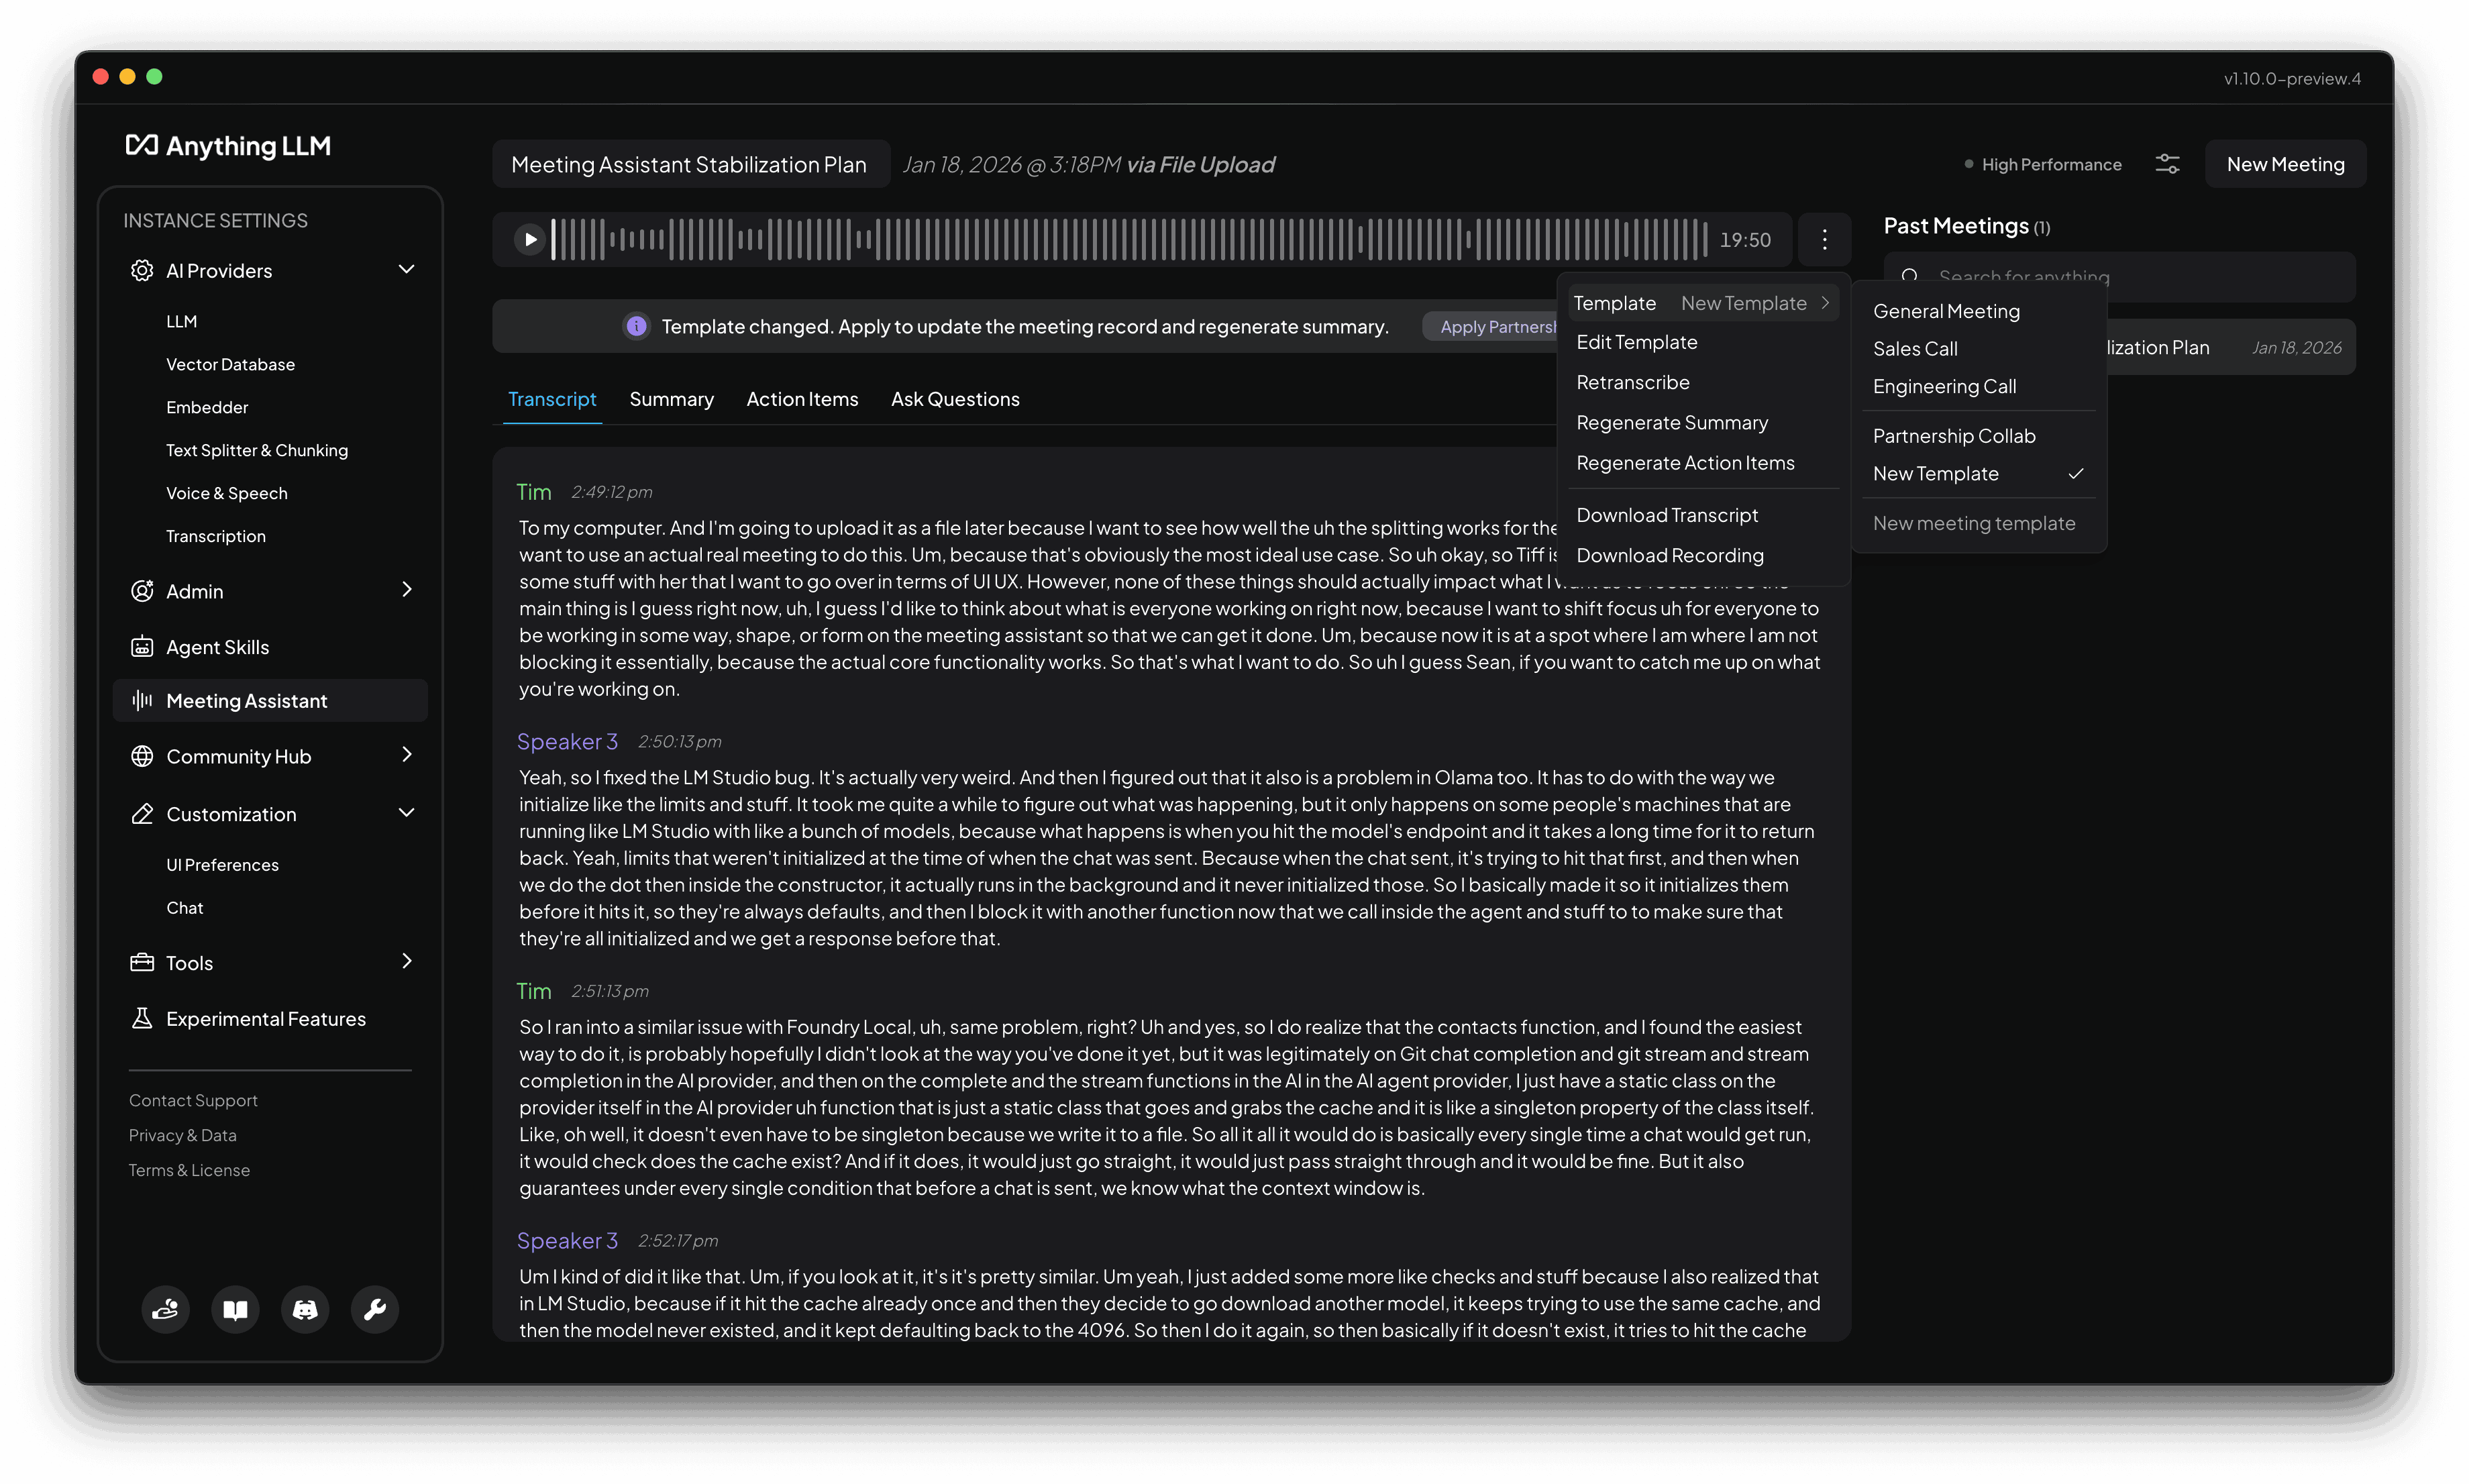Click the Discord icon in sidebar footer

click(305, 1309)
